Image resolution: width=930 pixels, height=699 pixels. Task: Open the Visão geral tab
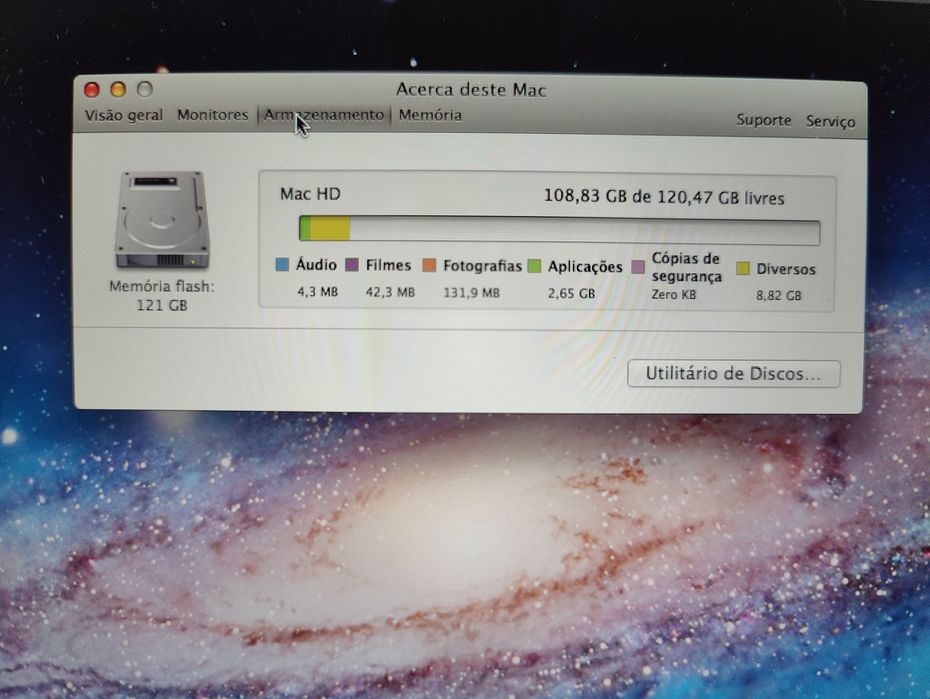(x=123, y=115)
